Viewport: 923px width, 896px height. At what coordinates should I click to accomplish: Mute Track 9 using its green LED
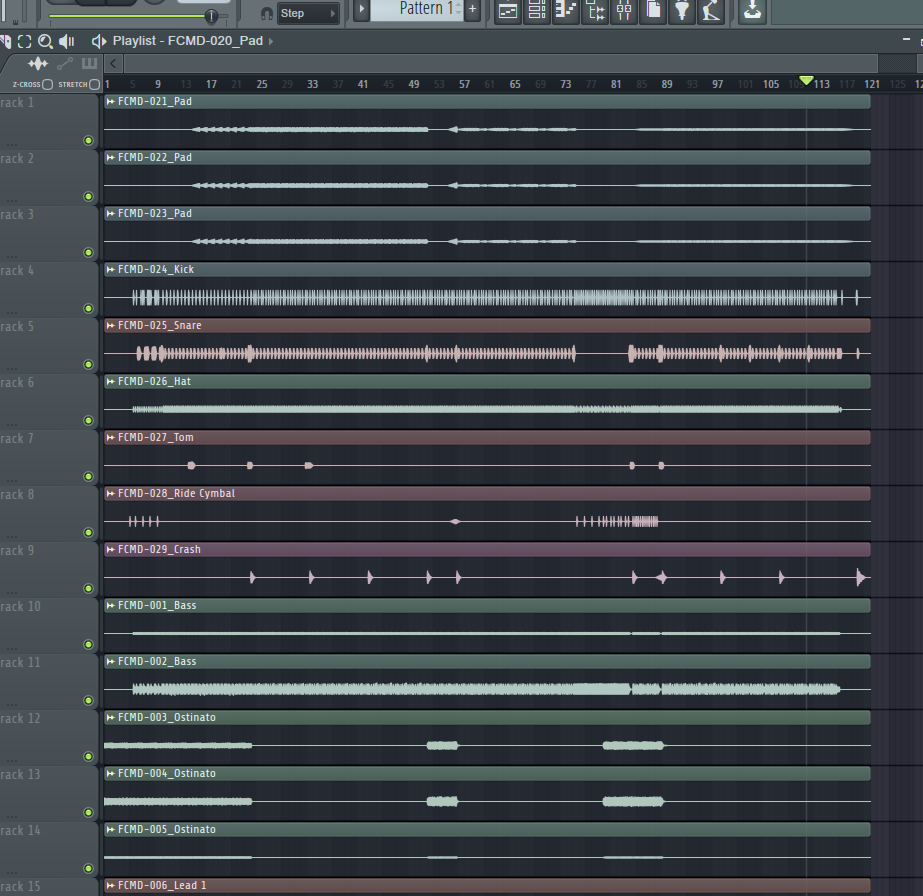(x=89, y=589)
